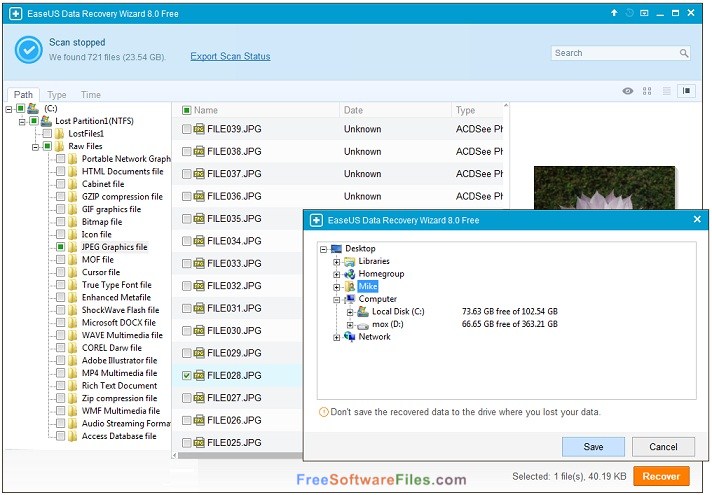Sort by the Name column header

pyautogui.click(x=206, y=110)
